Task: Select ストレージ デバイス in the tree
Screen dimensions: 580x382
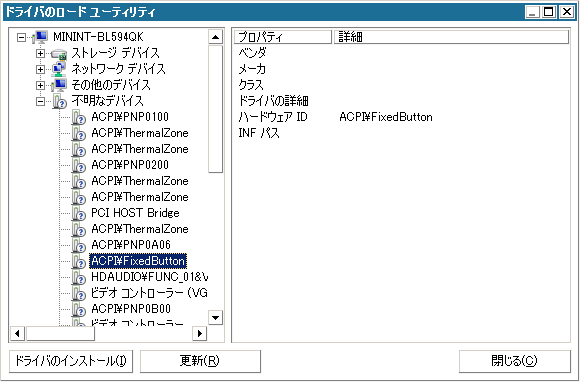Action: click(x=115, y=53)
